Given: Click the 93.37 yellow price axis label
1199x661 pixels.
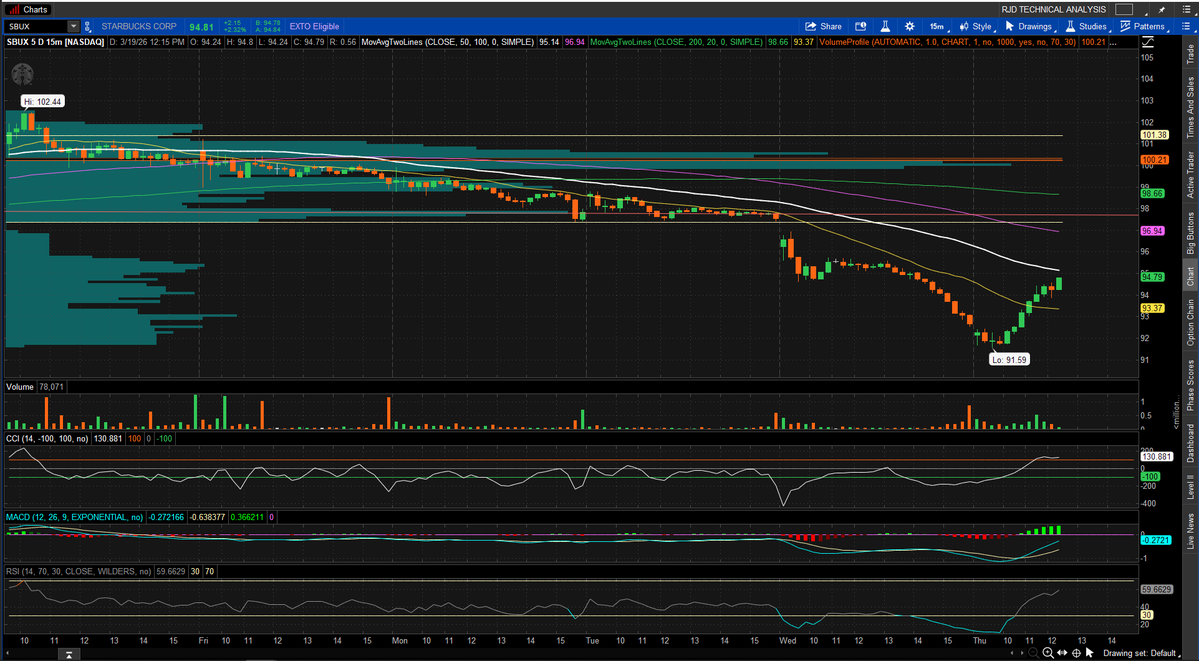Looking at the screenshot, I should 1153,308.
